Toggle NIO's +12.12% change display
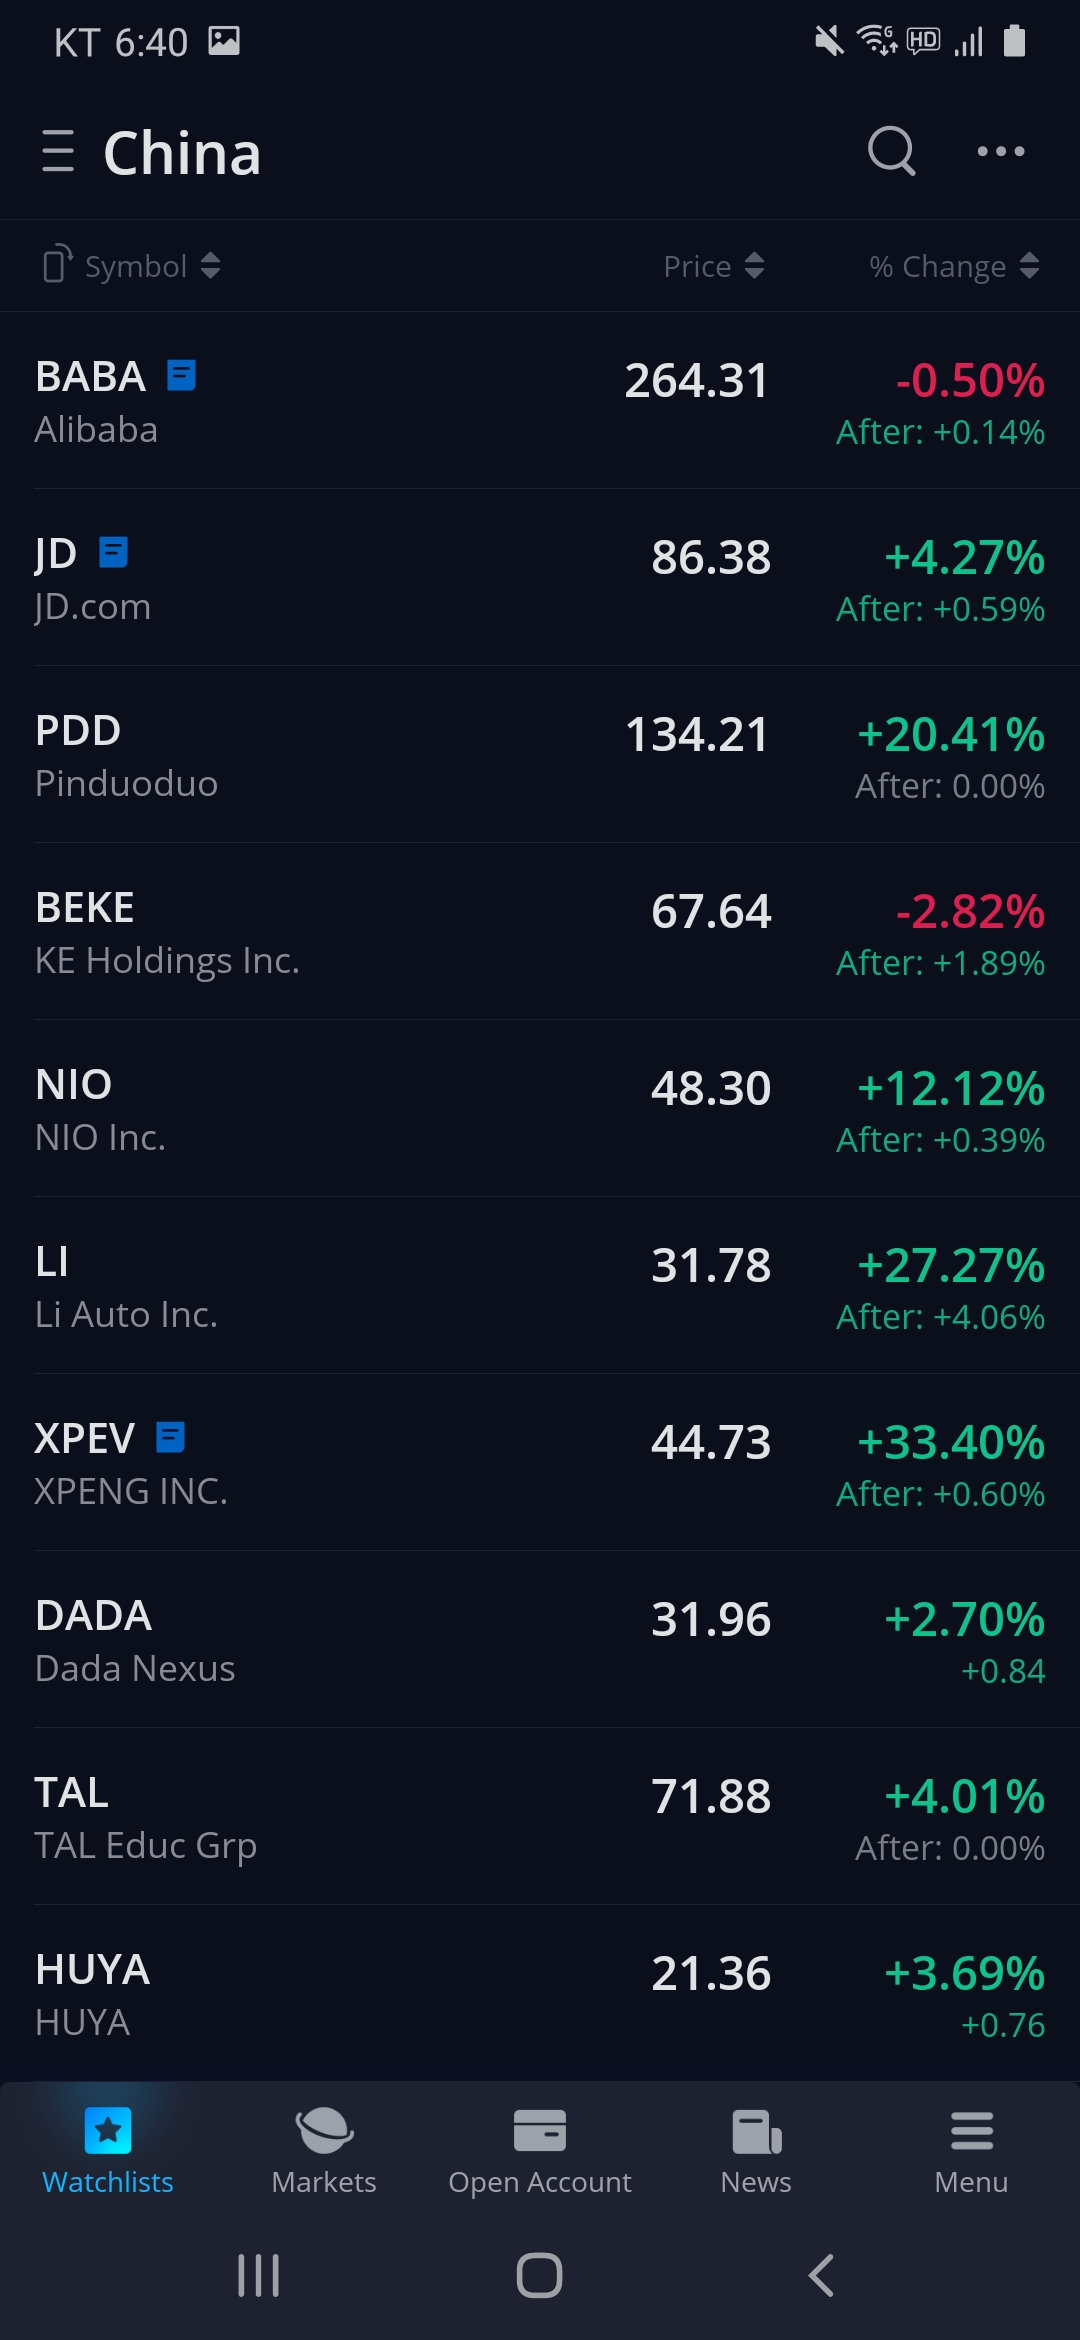 951,1089
